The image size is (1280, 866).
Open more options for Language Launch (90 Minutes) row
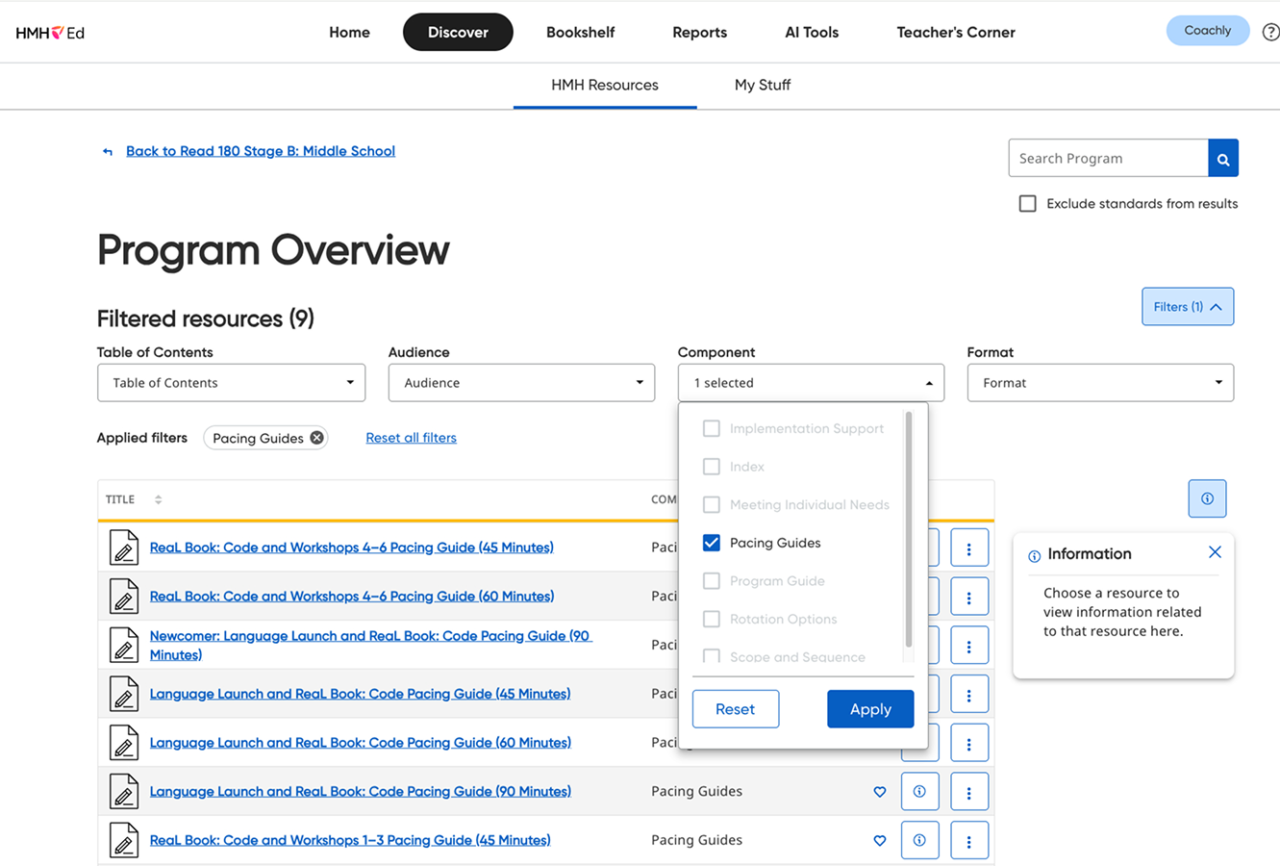(969, 791)
